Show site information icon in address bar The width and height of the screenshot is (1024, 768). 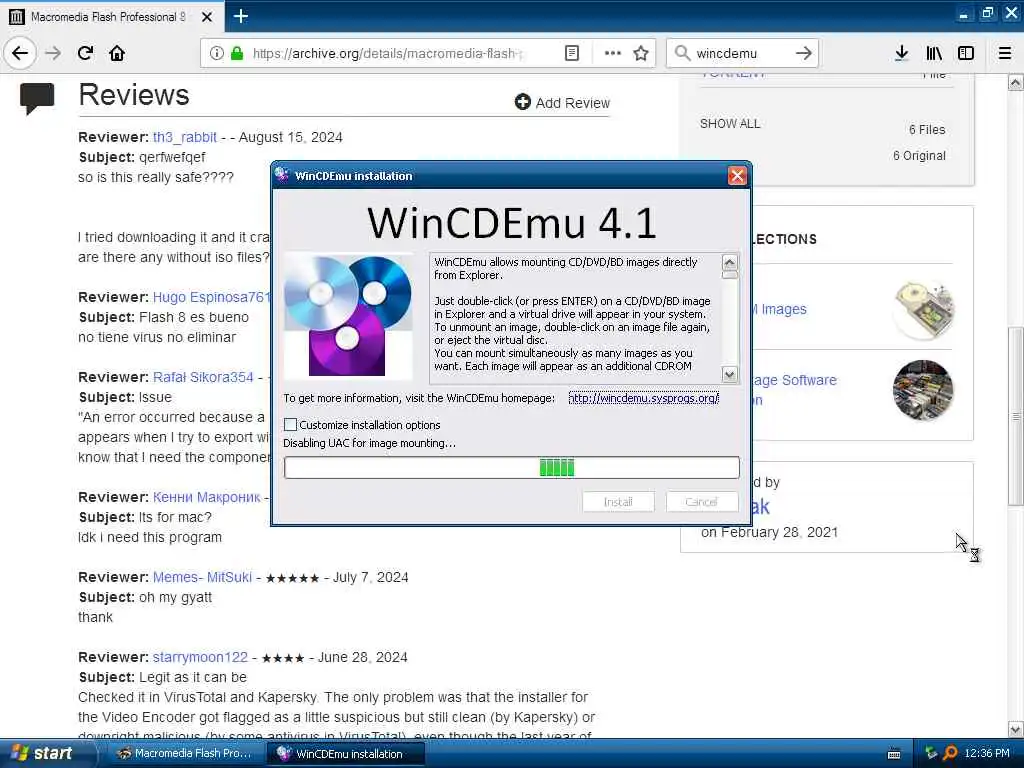pos(217,53)
